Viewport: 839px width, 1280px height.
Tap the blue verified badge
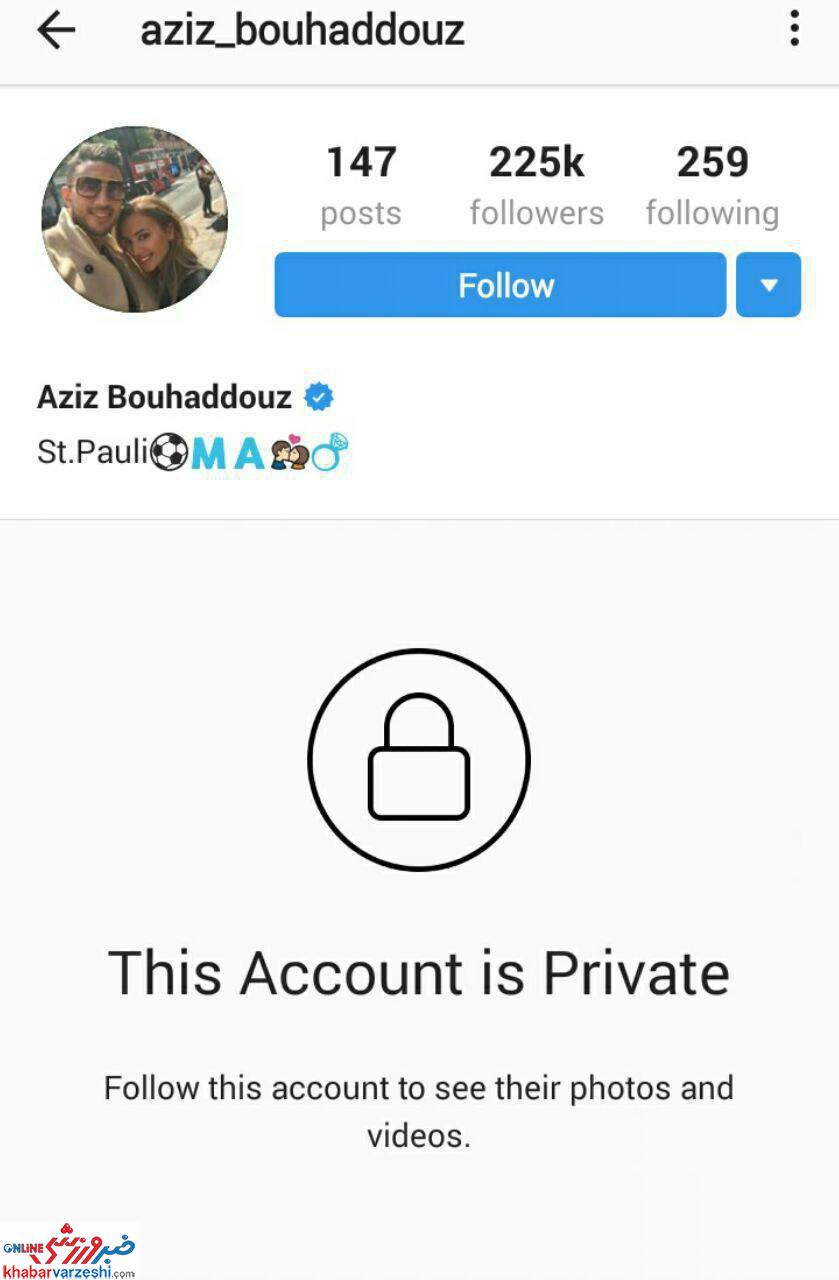coord(319,398)
